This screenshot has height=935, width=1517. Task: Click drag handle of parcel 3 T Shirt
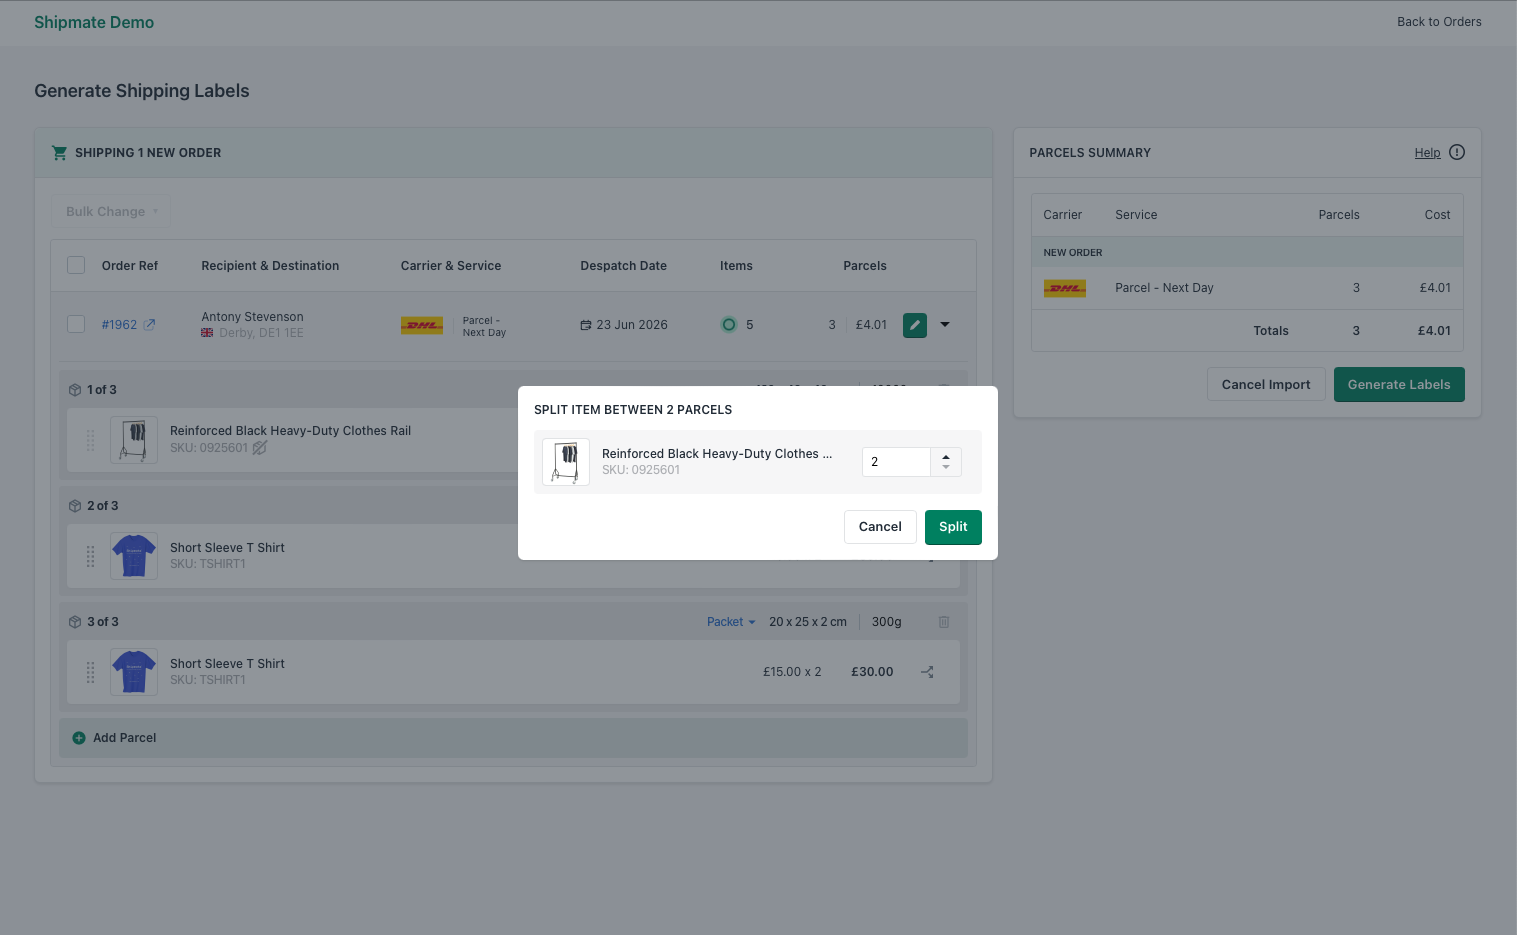click(x=90, y=672)
